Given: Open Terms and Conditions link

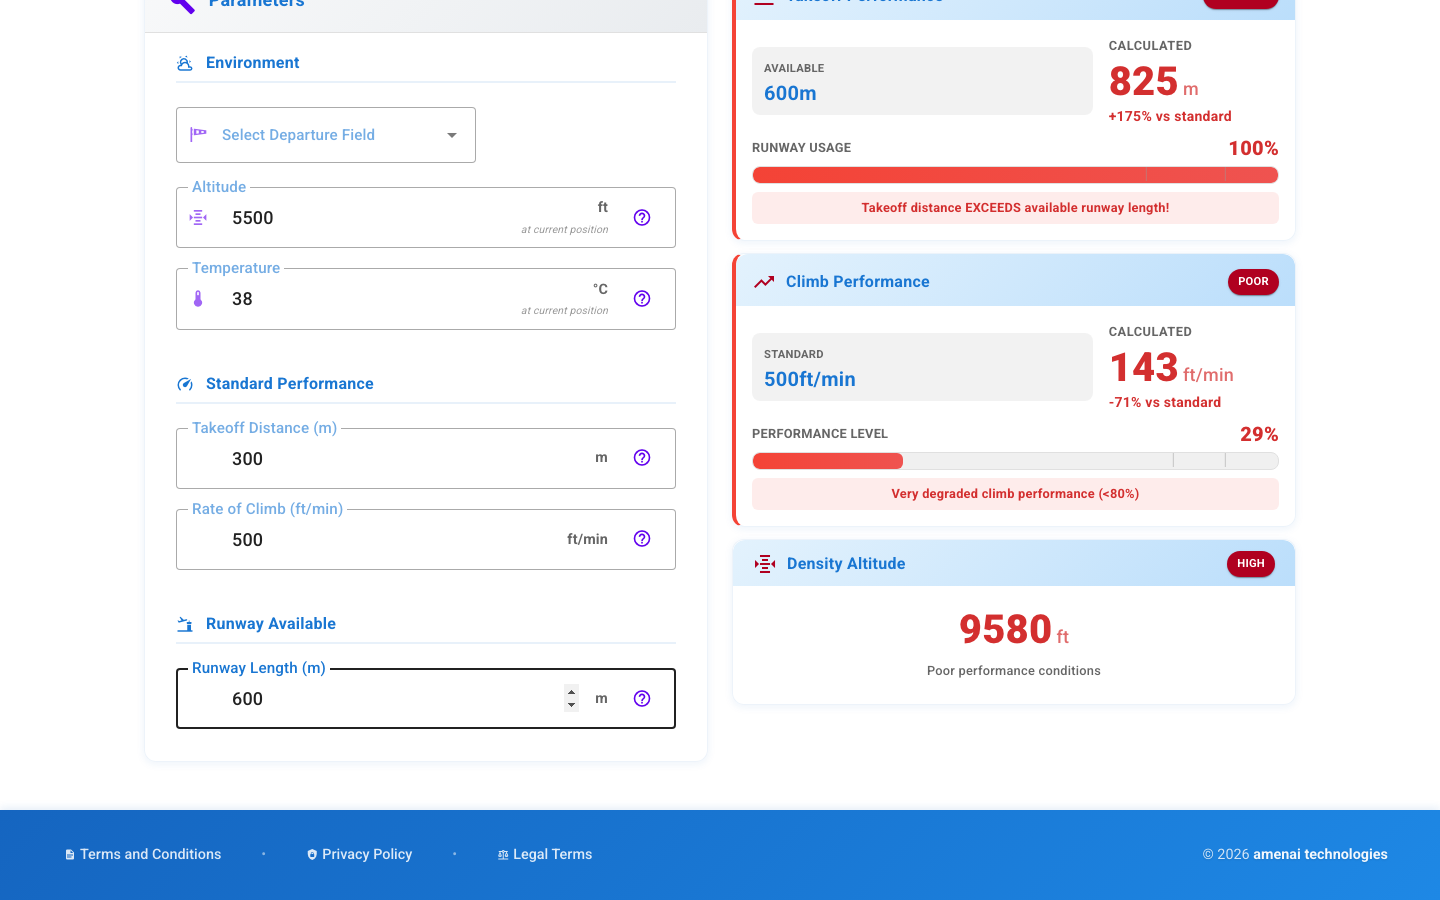Looking at the screenshot, I should click(150, 854).
